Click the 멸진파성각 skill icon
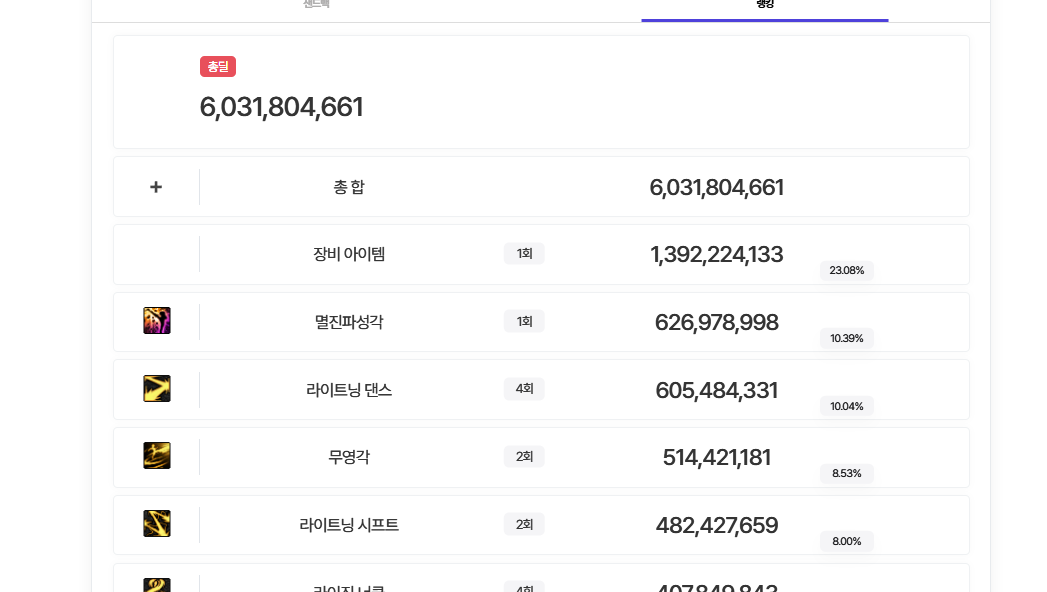The image size is (1047, 592). [x=157, y=321]
